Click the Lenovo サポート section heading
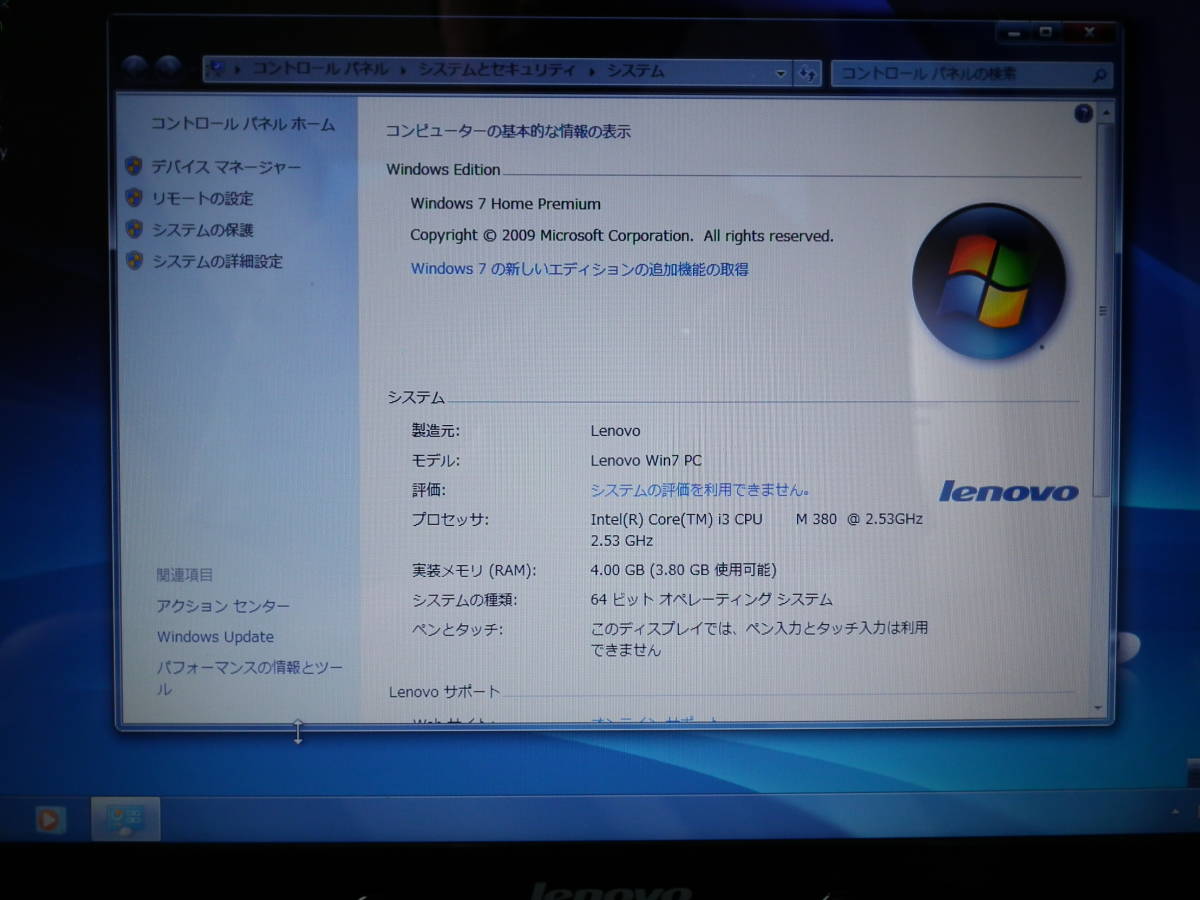The image size is (1200, 900). point(444,691)
